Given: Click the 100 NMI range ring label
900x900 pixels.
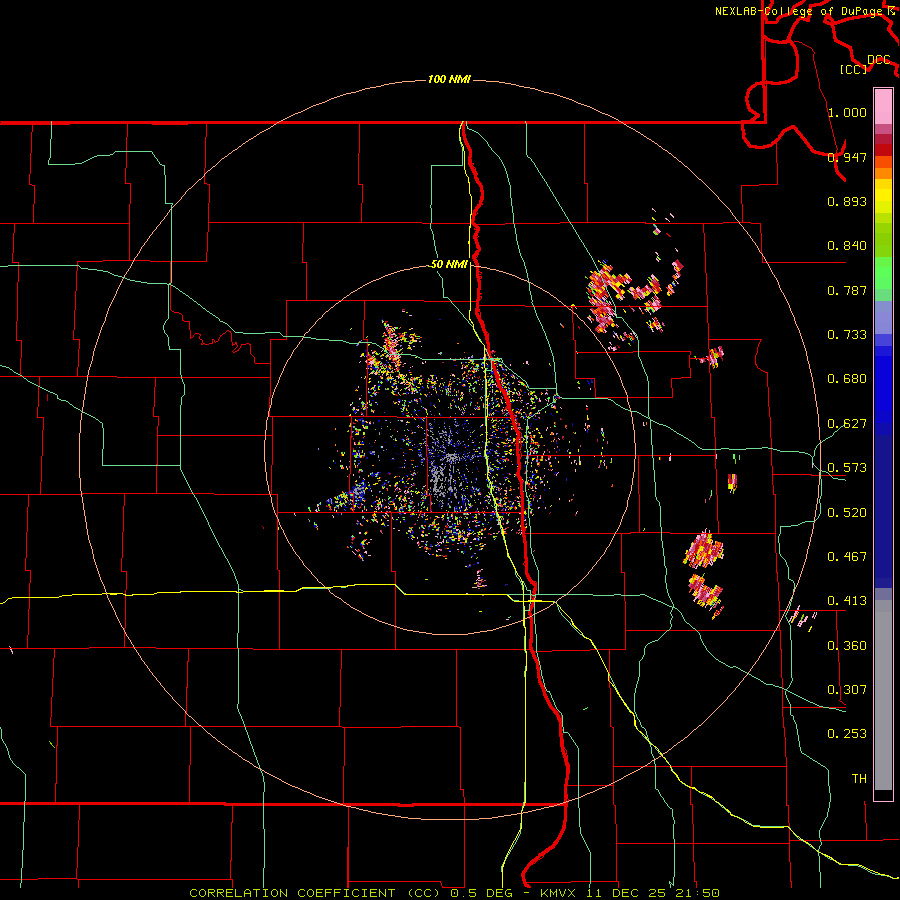Looking at the screenshot, I should click(x=449, y=79).
